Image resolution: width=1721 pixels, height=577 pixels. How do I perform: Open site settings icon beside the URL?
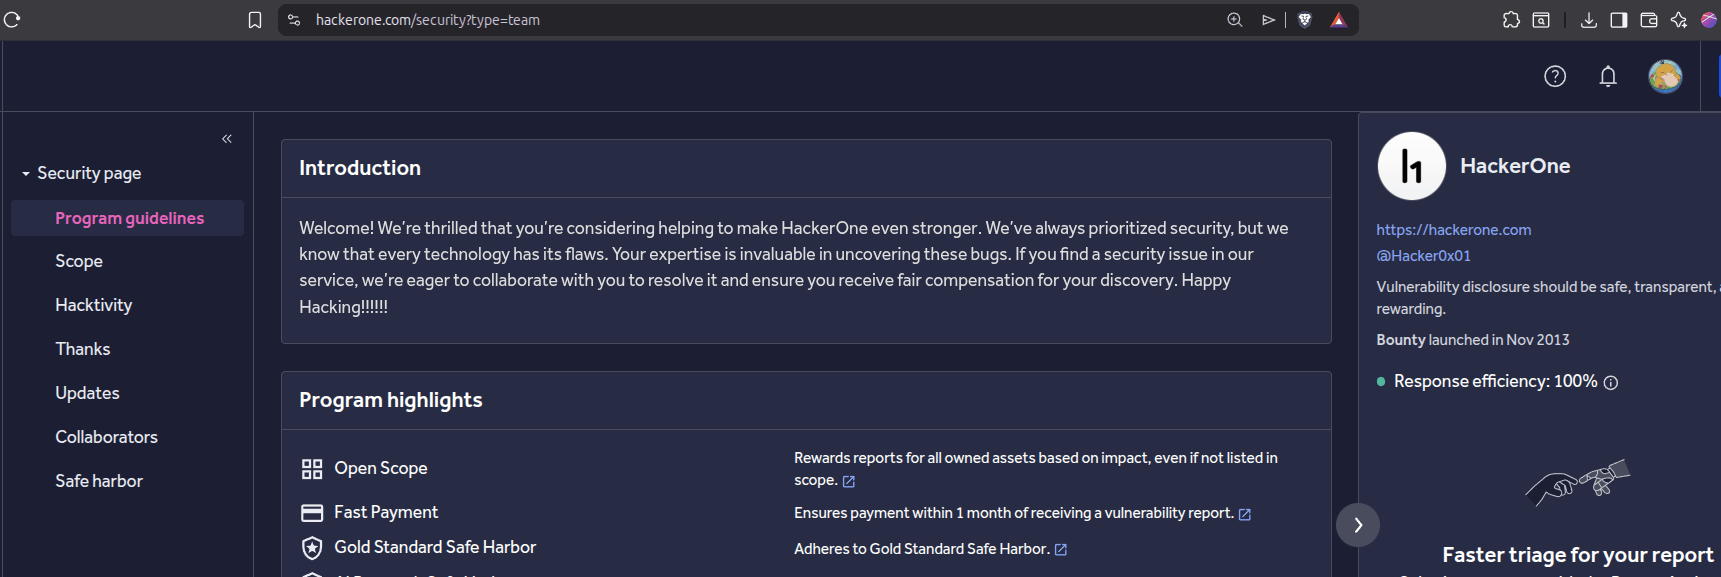tap(294, 20)
